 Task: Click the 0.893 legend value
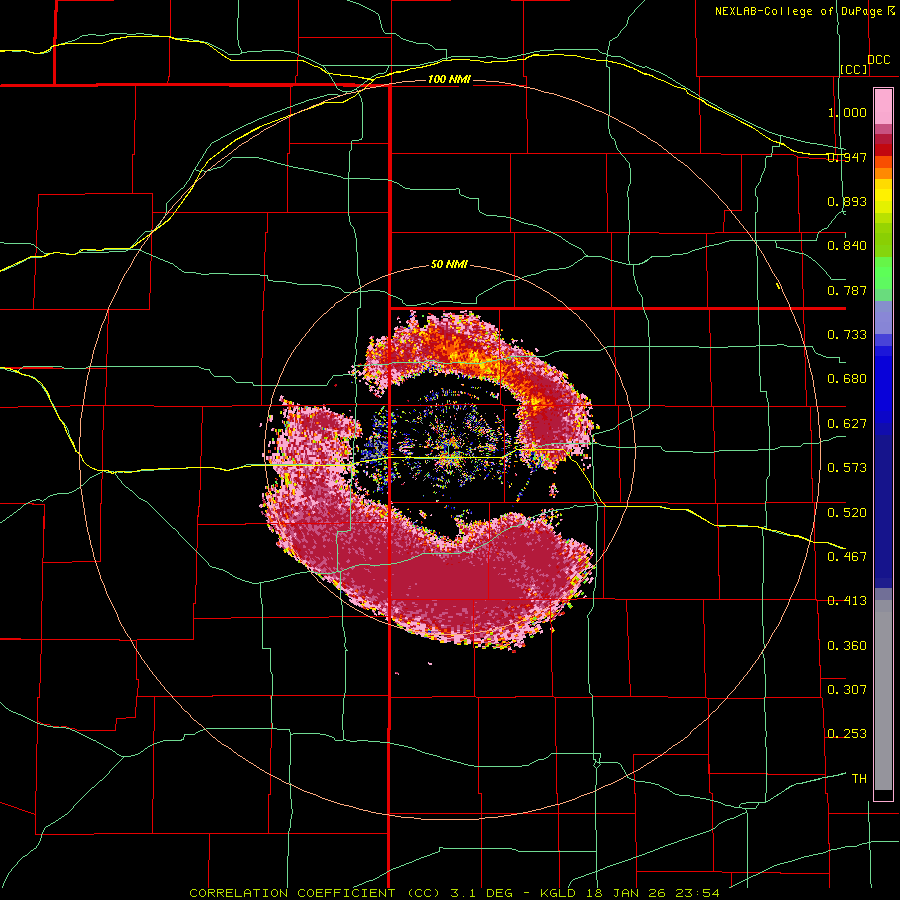coord(847,201)
